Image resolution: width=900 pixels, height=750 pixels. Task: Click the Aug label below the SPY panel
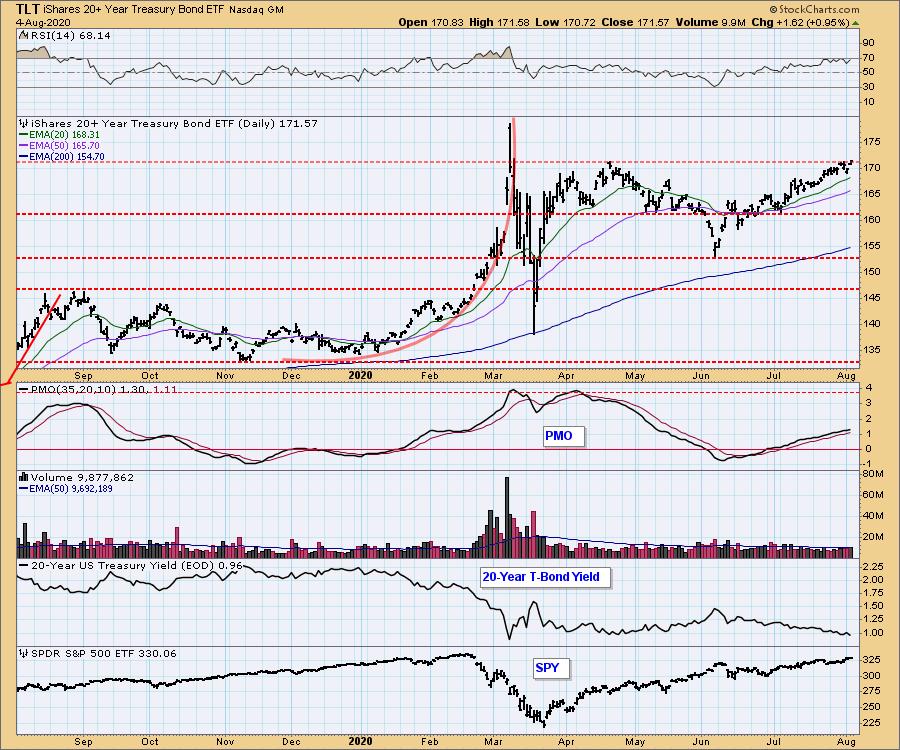[847, 742]
